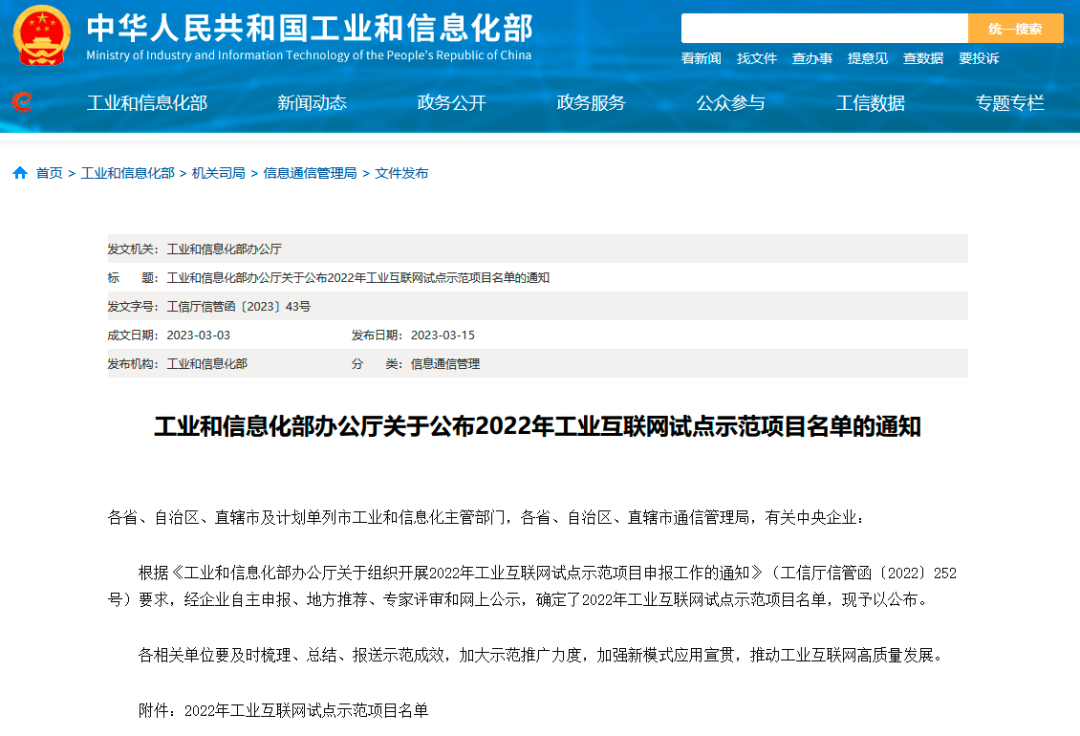Go to the 查数据 quick link
The width and height of the screenshot is (1080, 736).
click(x=923, y=59)
